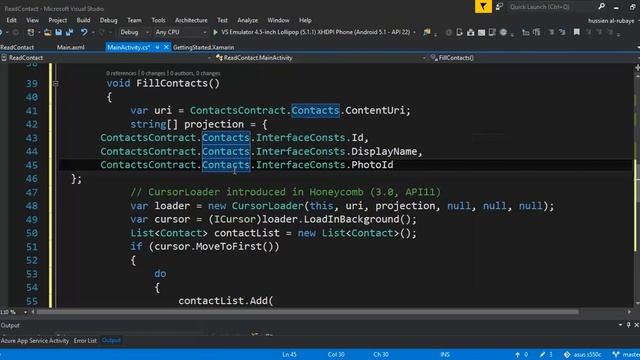This screenshot has height=360, width=640.
Task: Click the Undo arrow icon
Action: (84, 32)
